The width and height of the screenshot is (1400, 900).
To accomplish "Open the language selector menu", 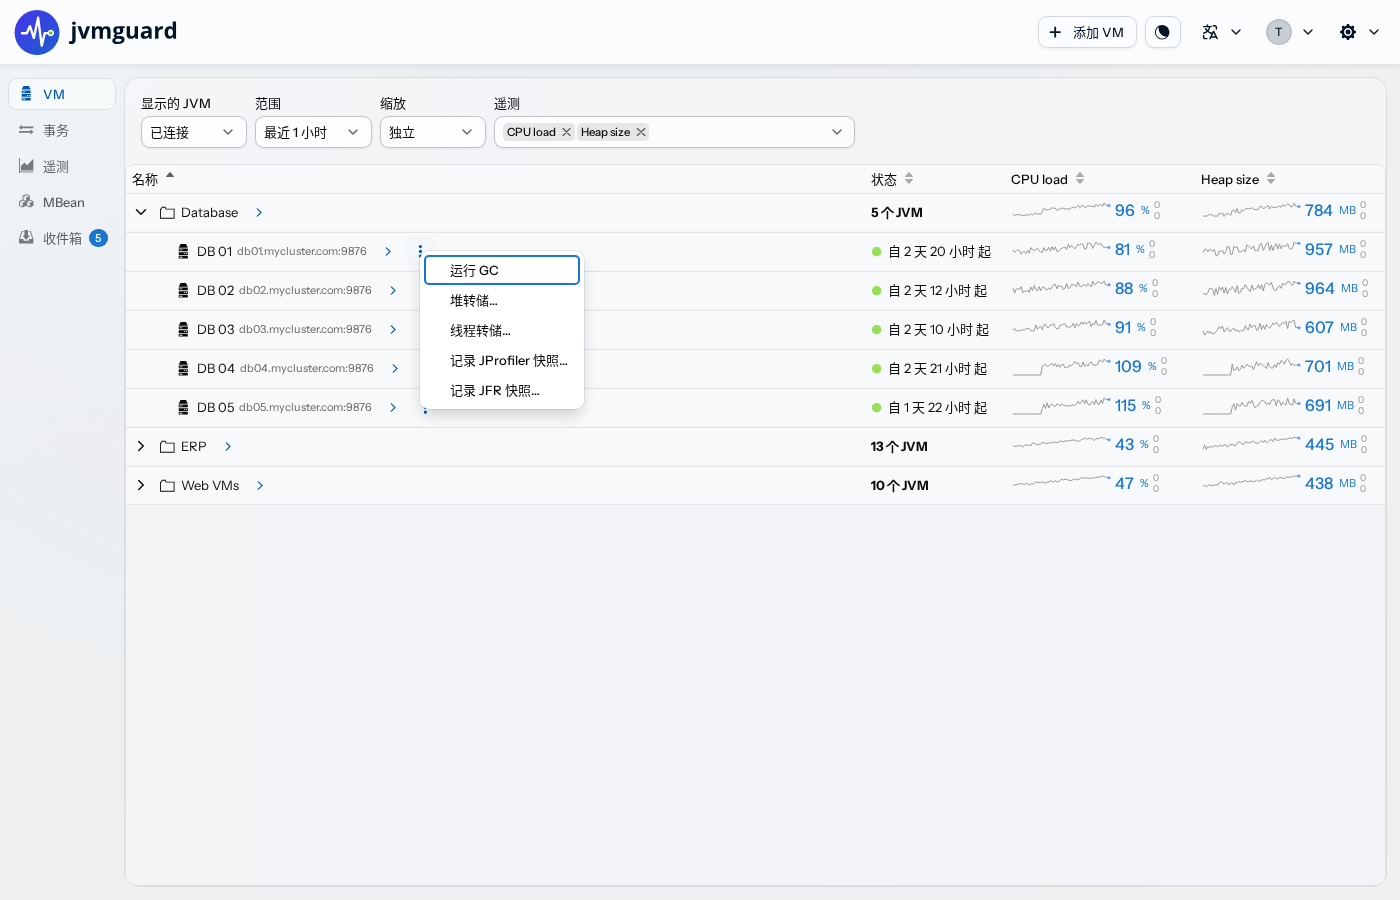I will click(x=1221, y=32).
